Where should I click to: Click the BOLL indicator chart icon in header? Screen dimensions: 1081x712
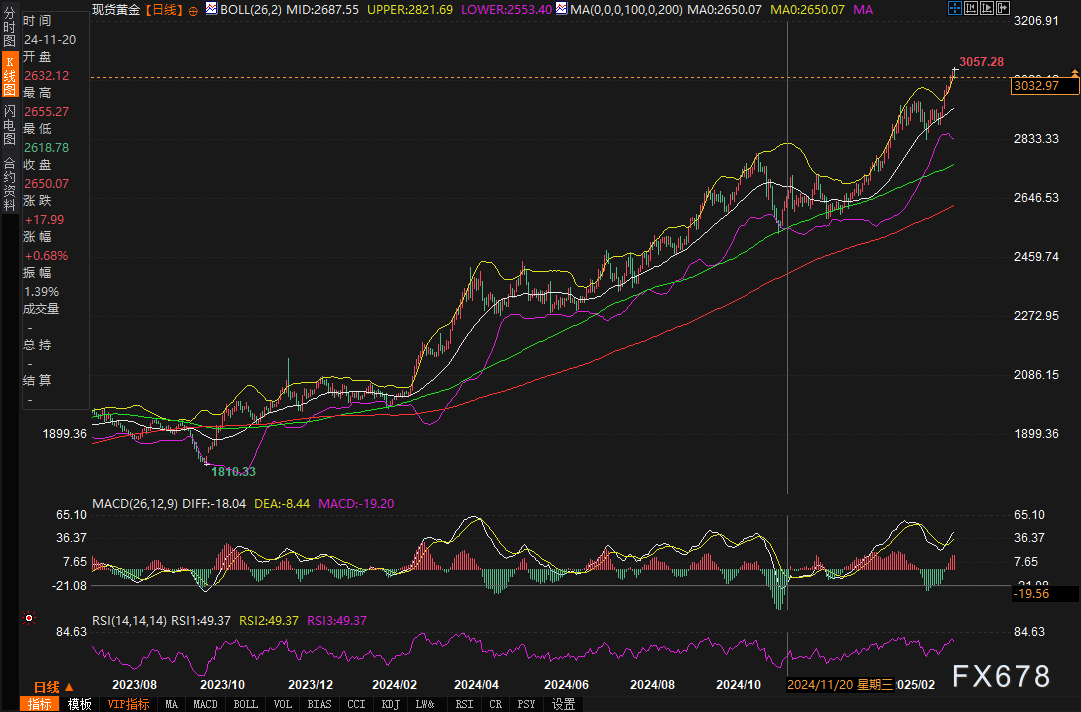pyautogui.click(x=210, y=9)
